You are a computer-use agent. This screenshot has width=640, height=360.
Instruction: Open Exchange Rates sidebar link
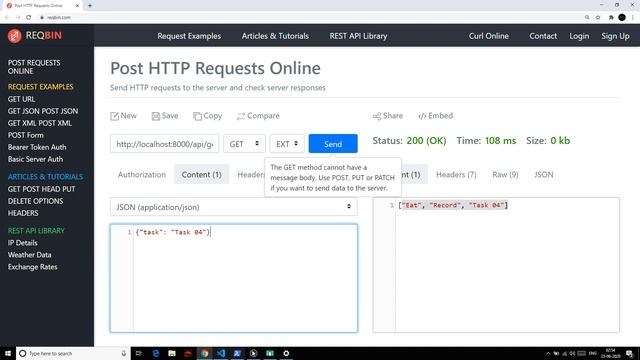tap(32, 267)
